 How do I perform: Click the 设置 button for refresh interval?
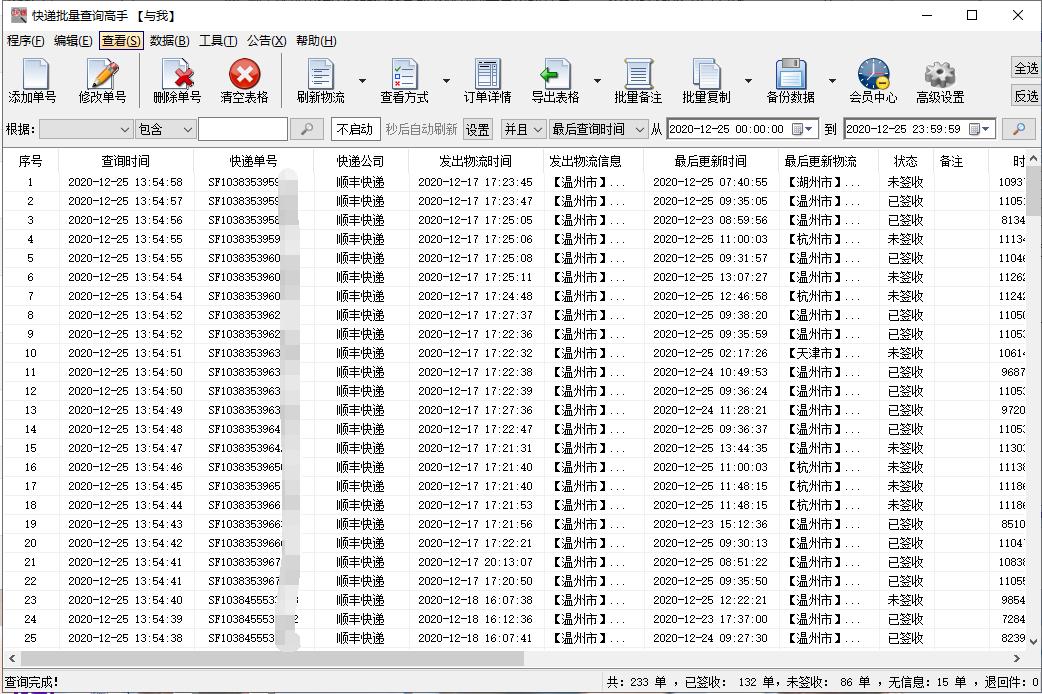[x=477, y=129]
